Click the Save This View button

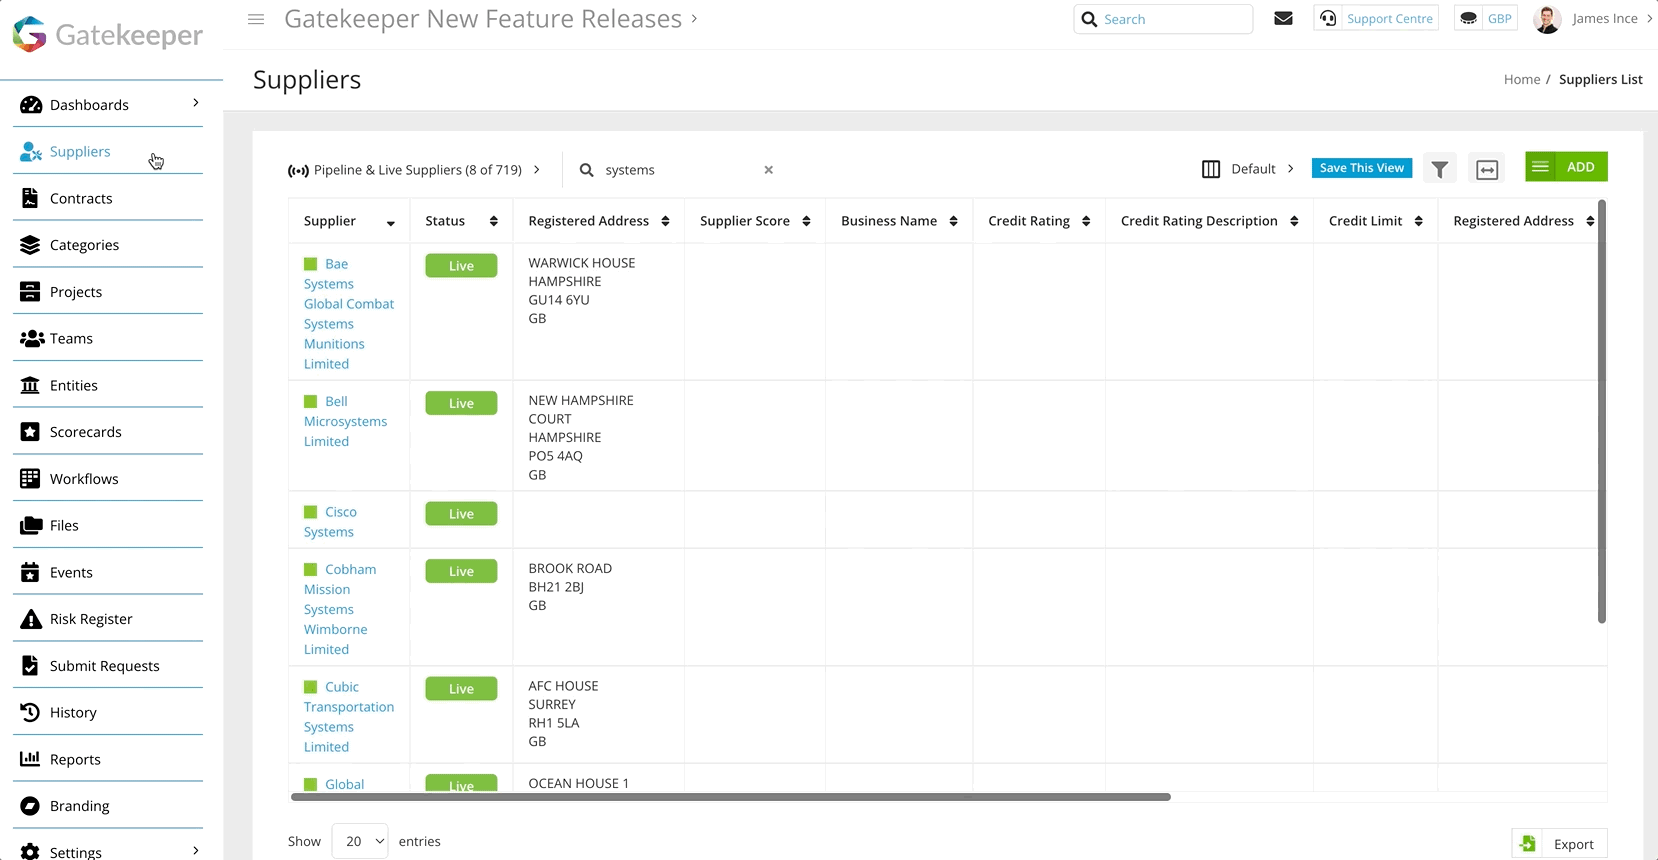[1362, 168]
